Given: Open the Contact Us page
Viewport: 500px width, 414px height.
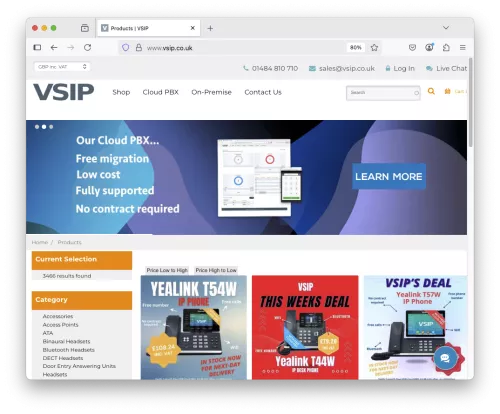Looking at the screenshot, I should pyautogui.click(x=263, y=92).
